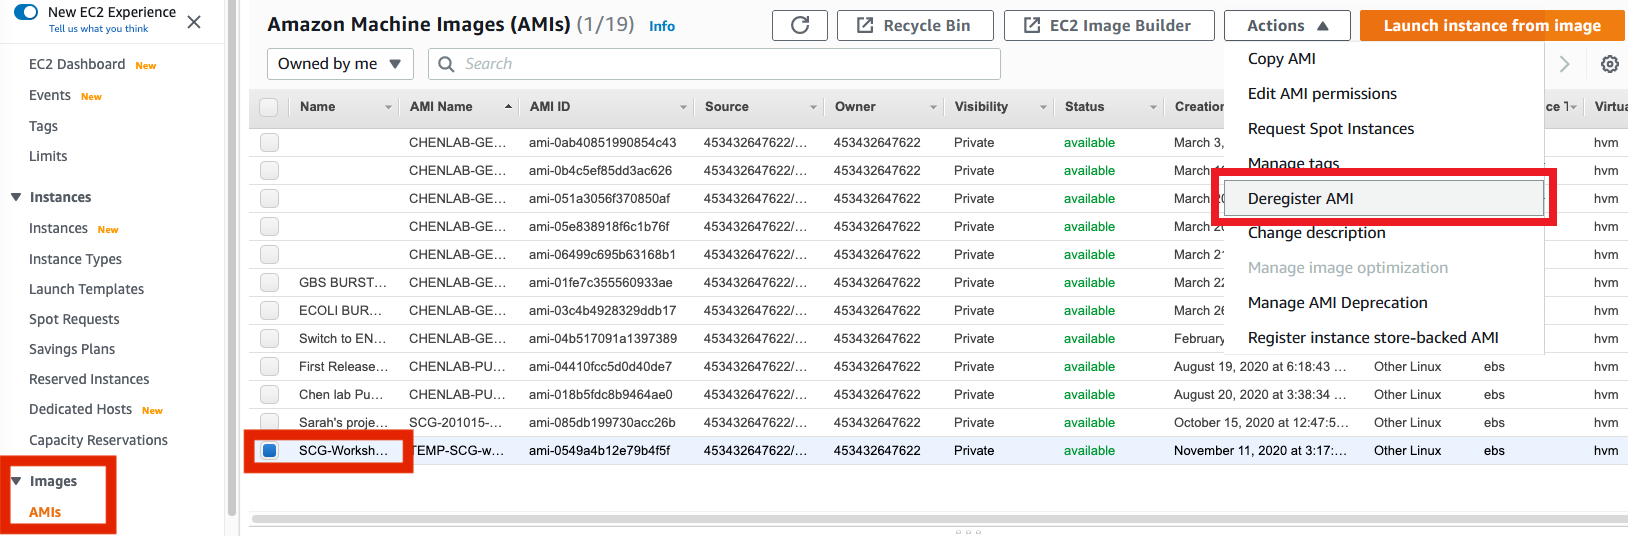Toggle the select-all header checkbox
This screenshot has width=1628, height=536.
click(269, 107)
